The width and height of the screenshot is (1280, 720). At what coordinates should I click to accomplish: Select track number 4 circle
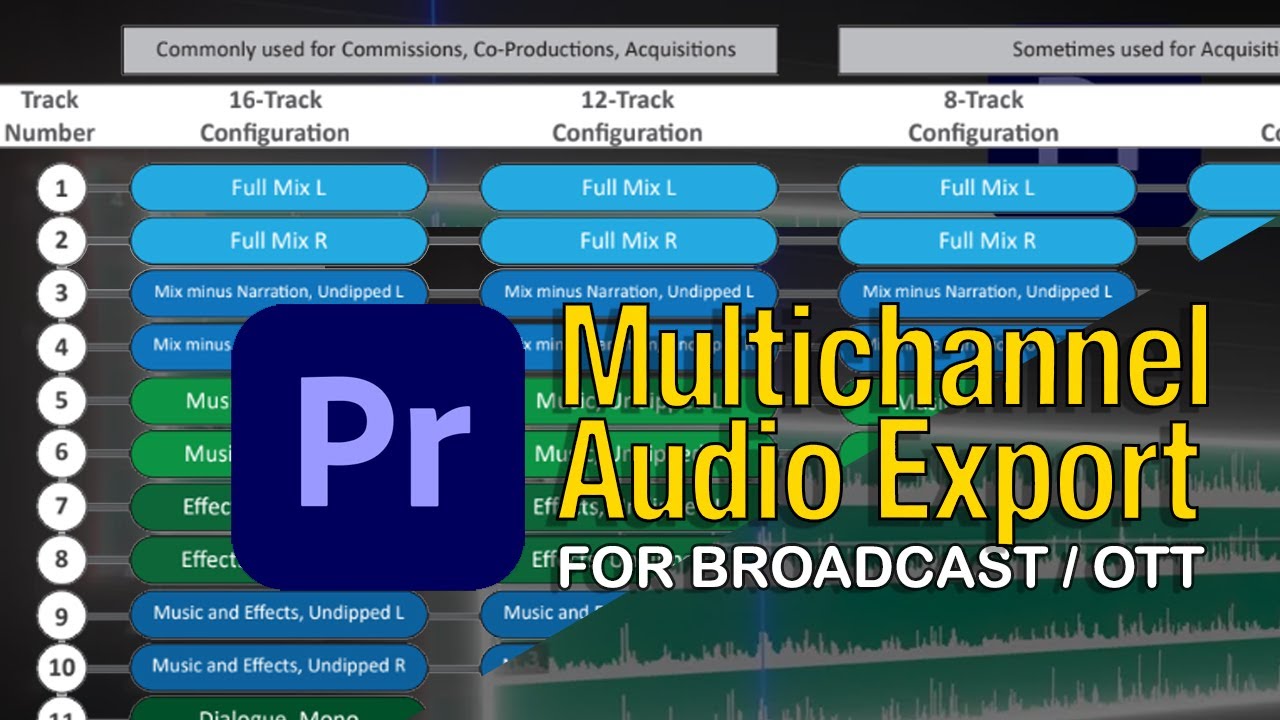coord(62,348)
